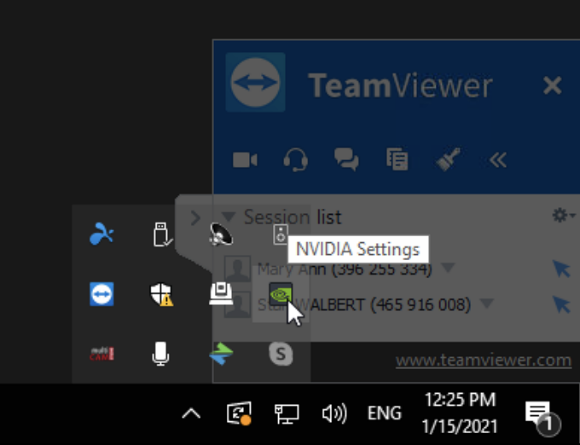Image resolution: width=580 pixels, height=445 pixels.
Task: Open dropdown next to WALBERT session
Action: click(487, 303)
